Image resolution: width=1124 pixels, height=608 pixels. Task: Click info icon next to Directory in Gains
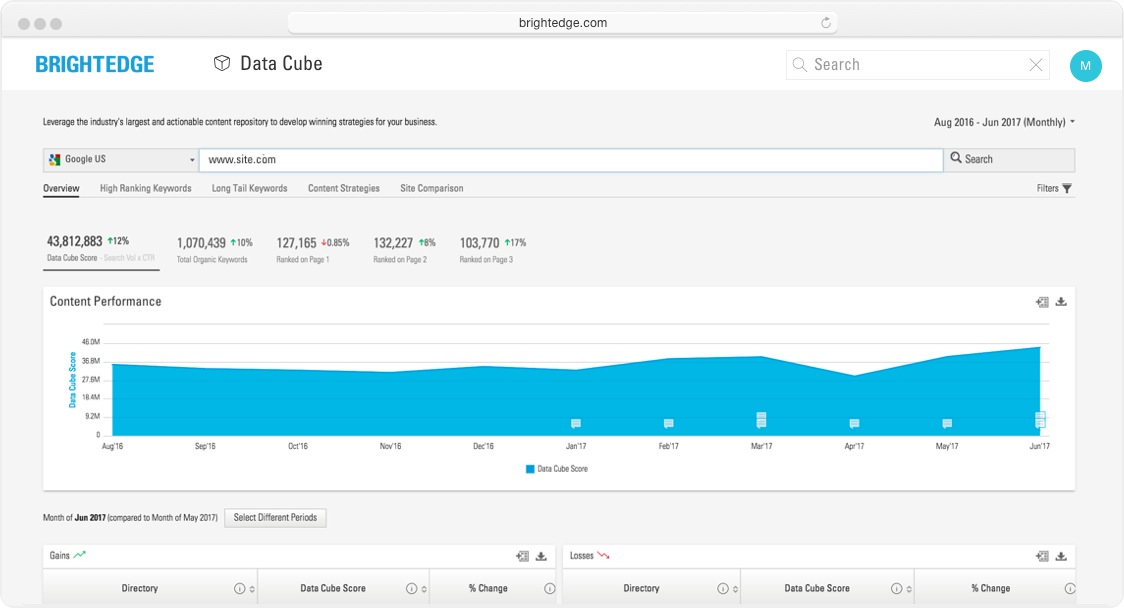[239, 589]
